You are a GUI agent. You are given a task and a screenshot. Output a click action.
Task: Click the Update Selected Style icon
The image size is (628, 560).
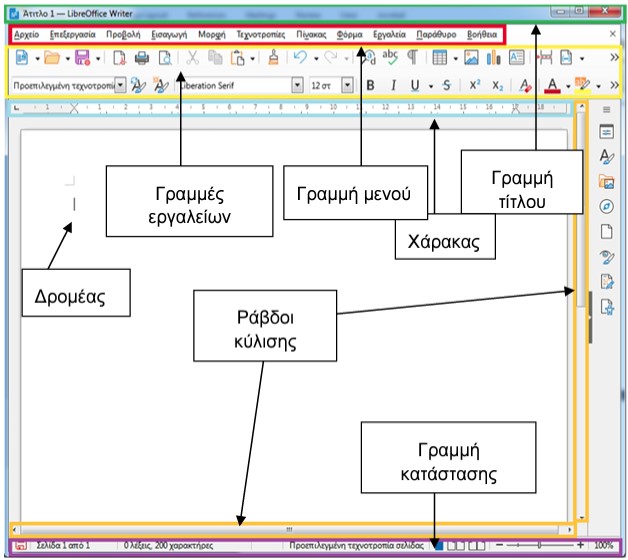[x=138, y=85]
